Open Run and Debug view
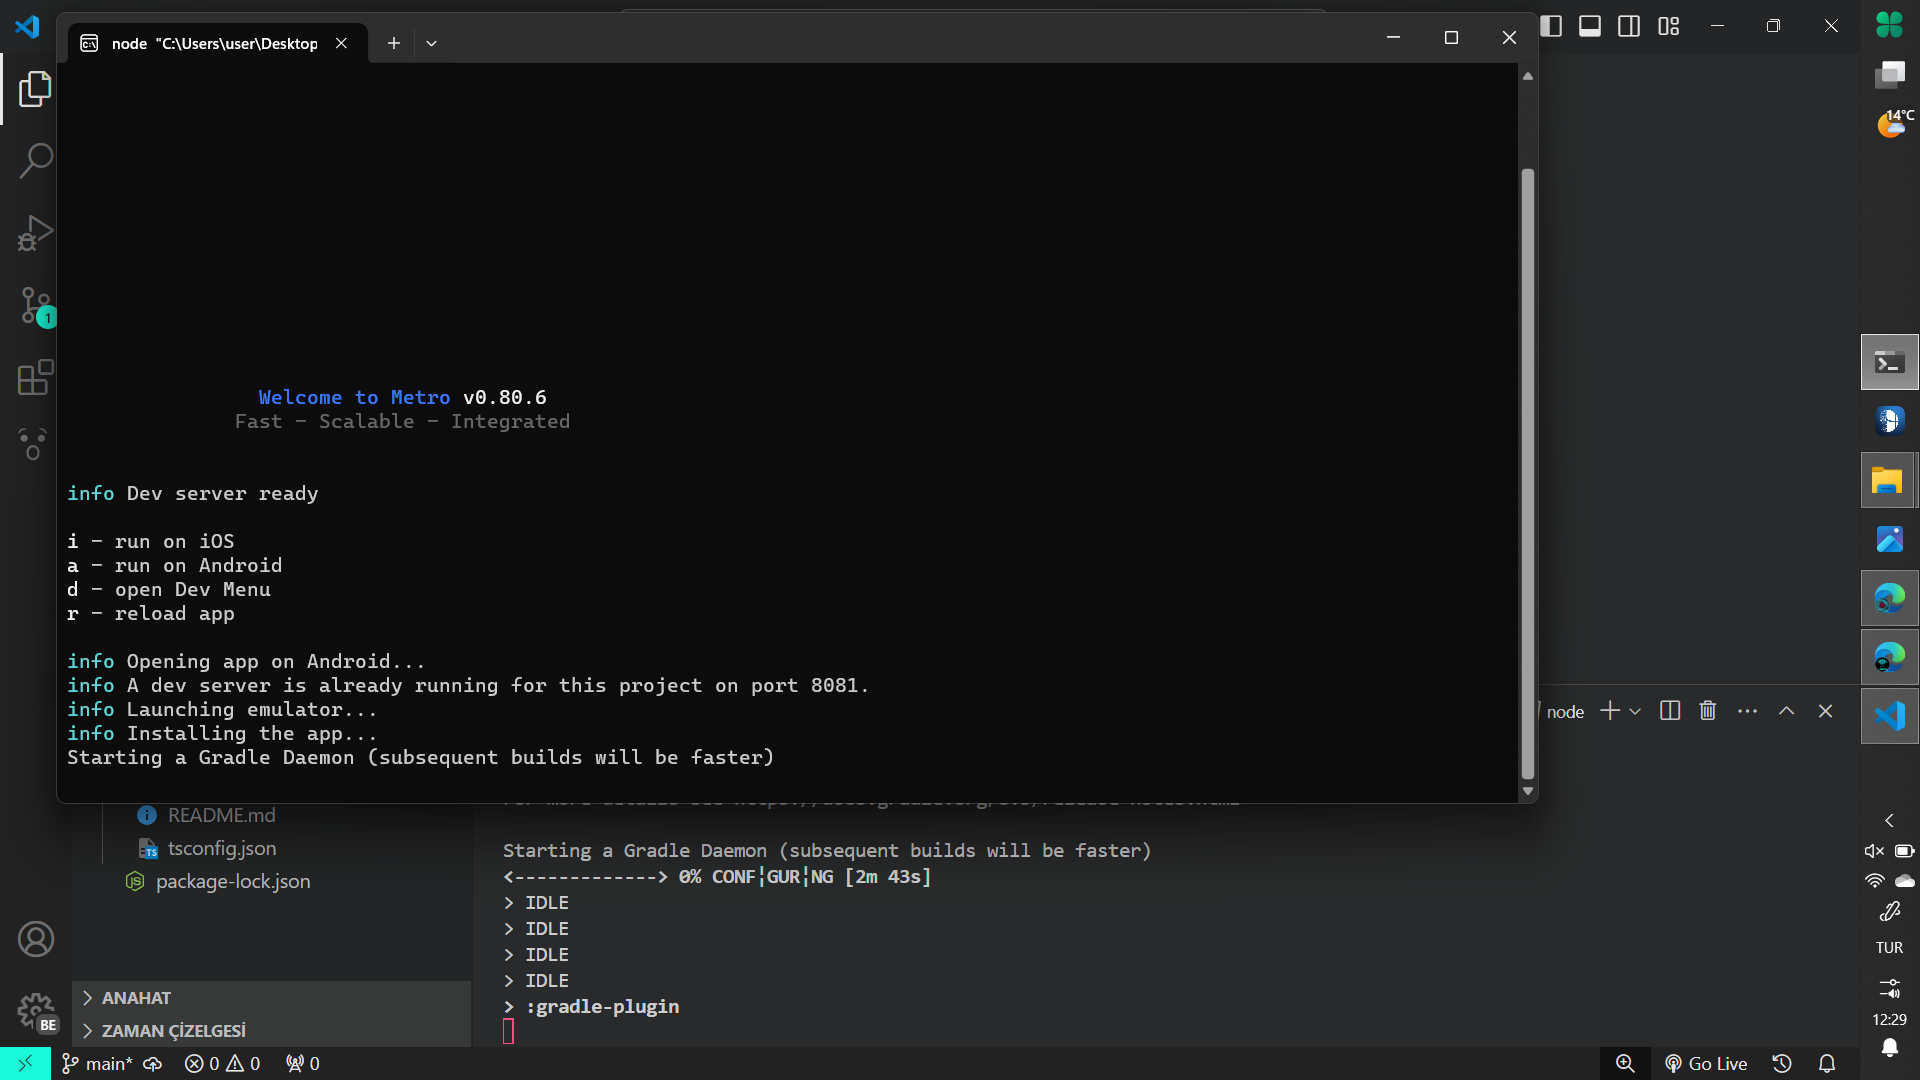The height and width of the screenshot is (1080, 1920). pos(35,233)
